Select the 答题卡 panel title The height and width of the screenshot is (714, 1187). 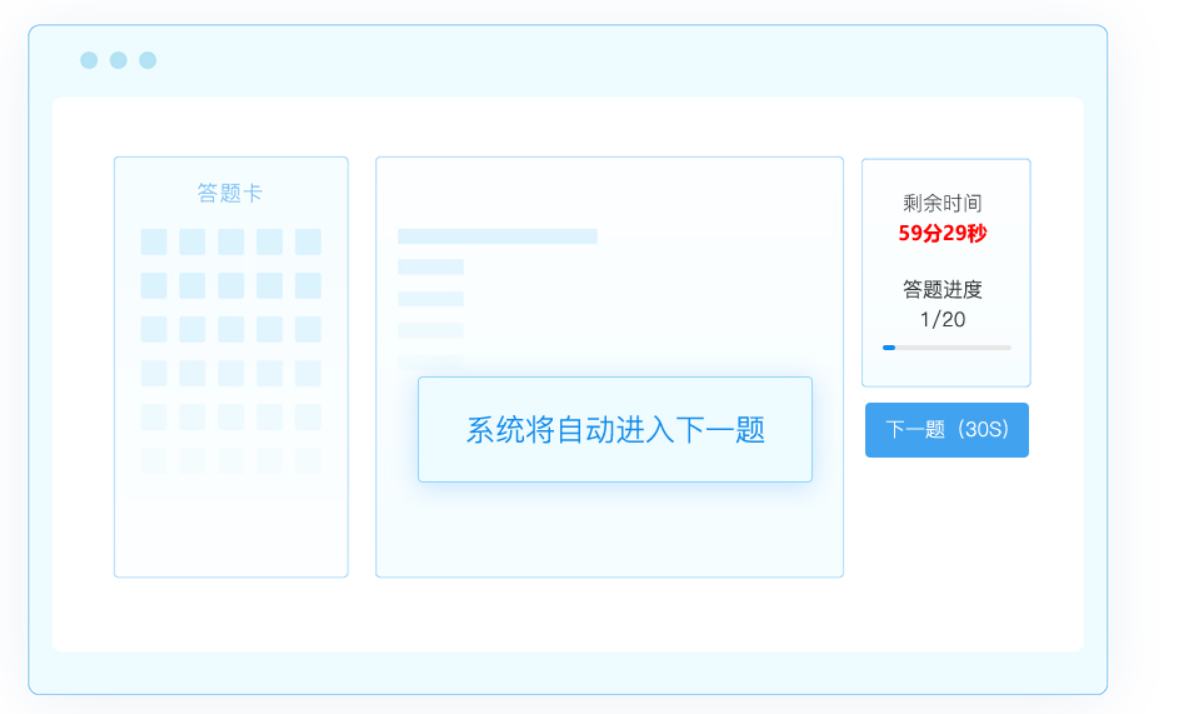pyautogui.click(x=230, y=193)
